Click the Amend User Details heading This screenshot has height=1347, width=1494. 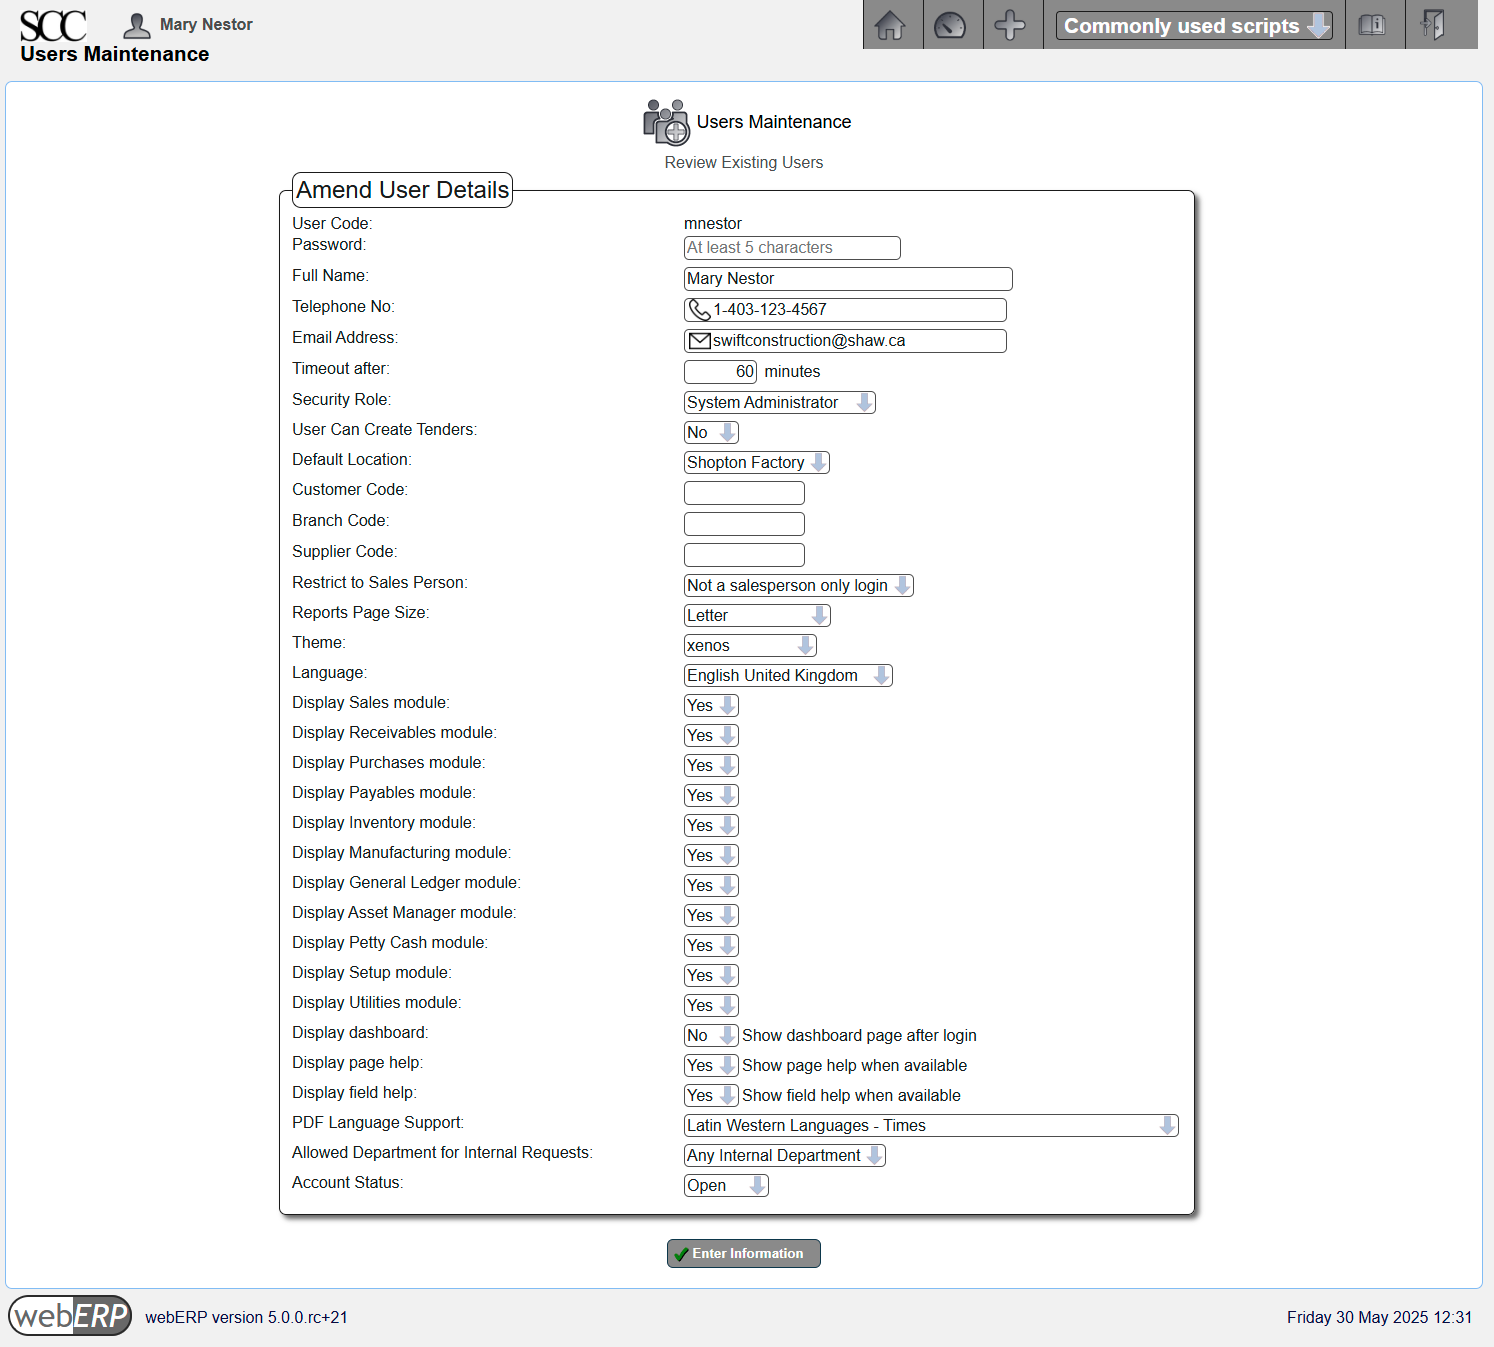403,190
